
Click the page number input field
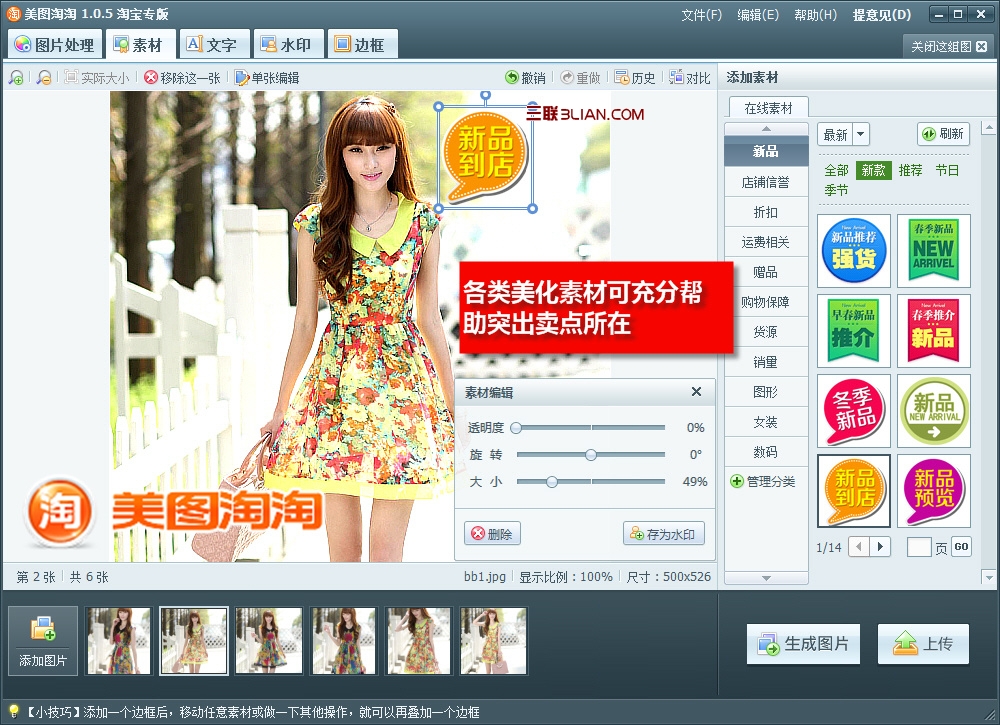[919, 547]
